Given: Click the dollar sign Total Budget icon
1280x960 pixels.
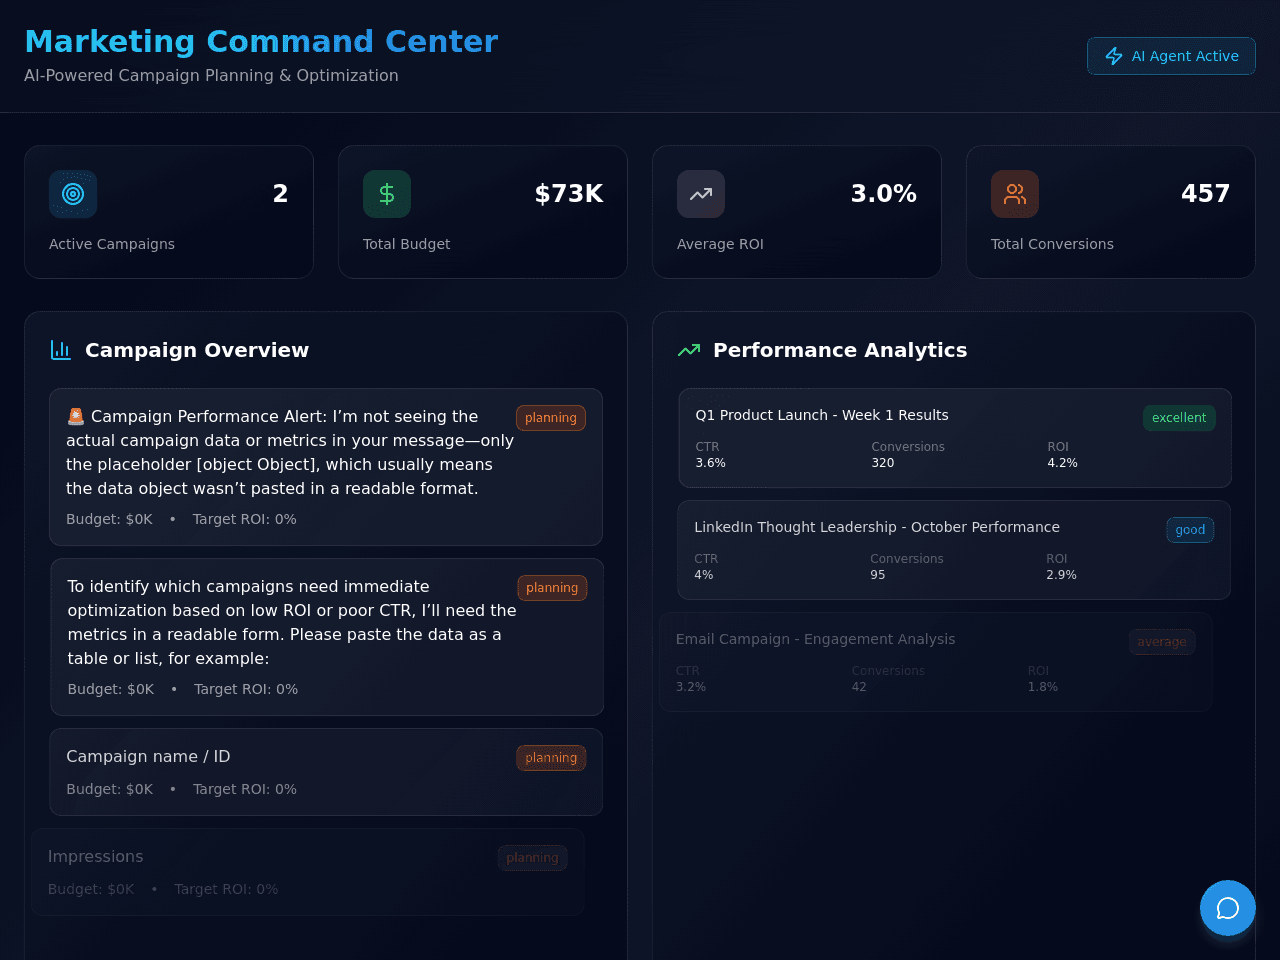Looking at the screenshot, I should point(387,194).
